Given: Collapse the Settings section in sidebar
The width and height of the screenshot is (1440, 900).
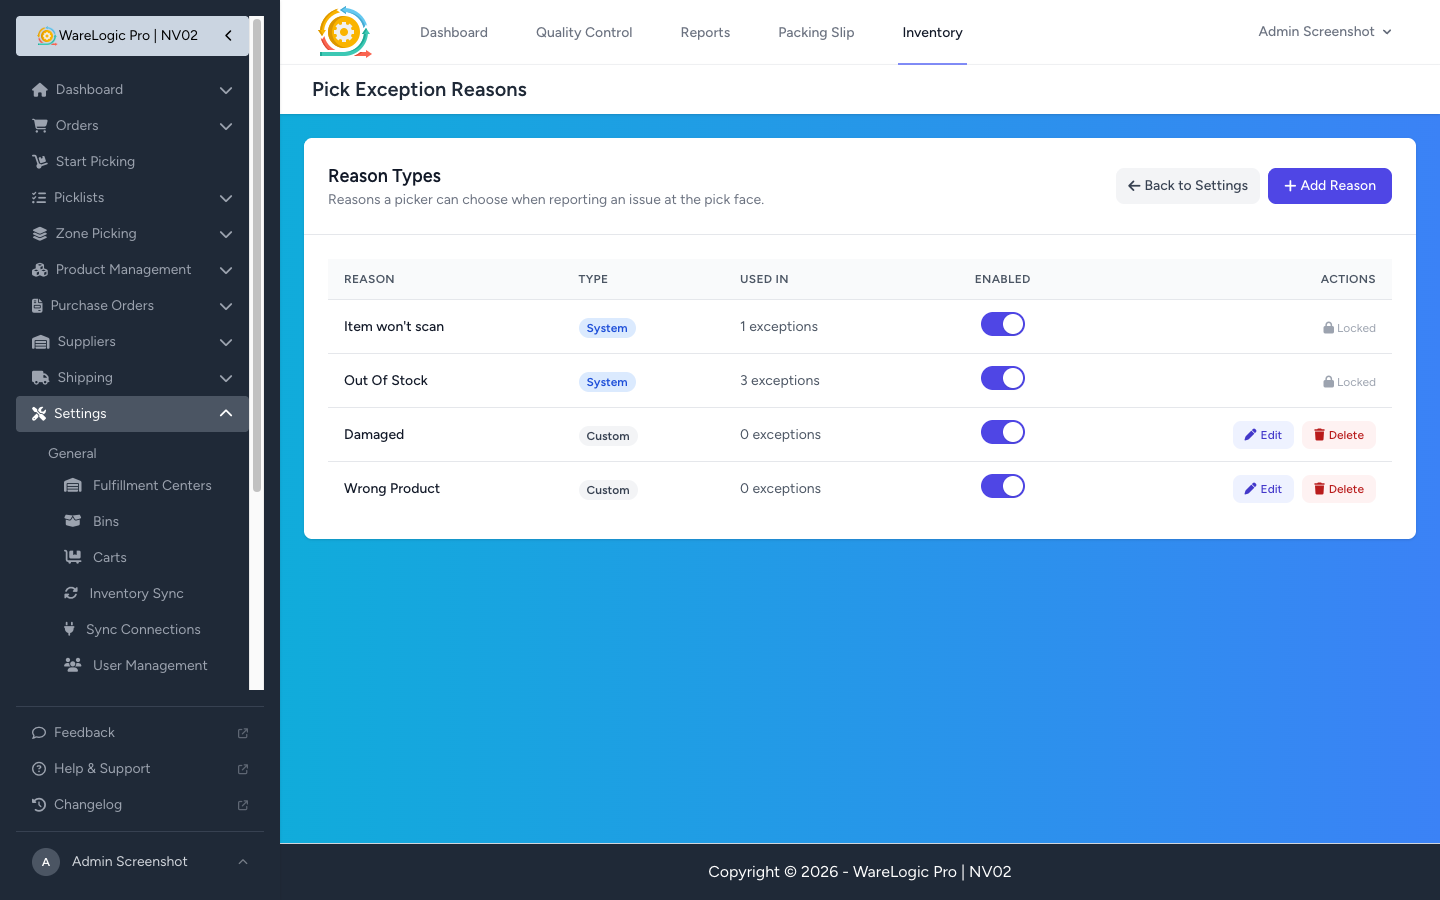Looking at the screenshot, I should pos(226,413).
